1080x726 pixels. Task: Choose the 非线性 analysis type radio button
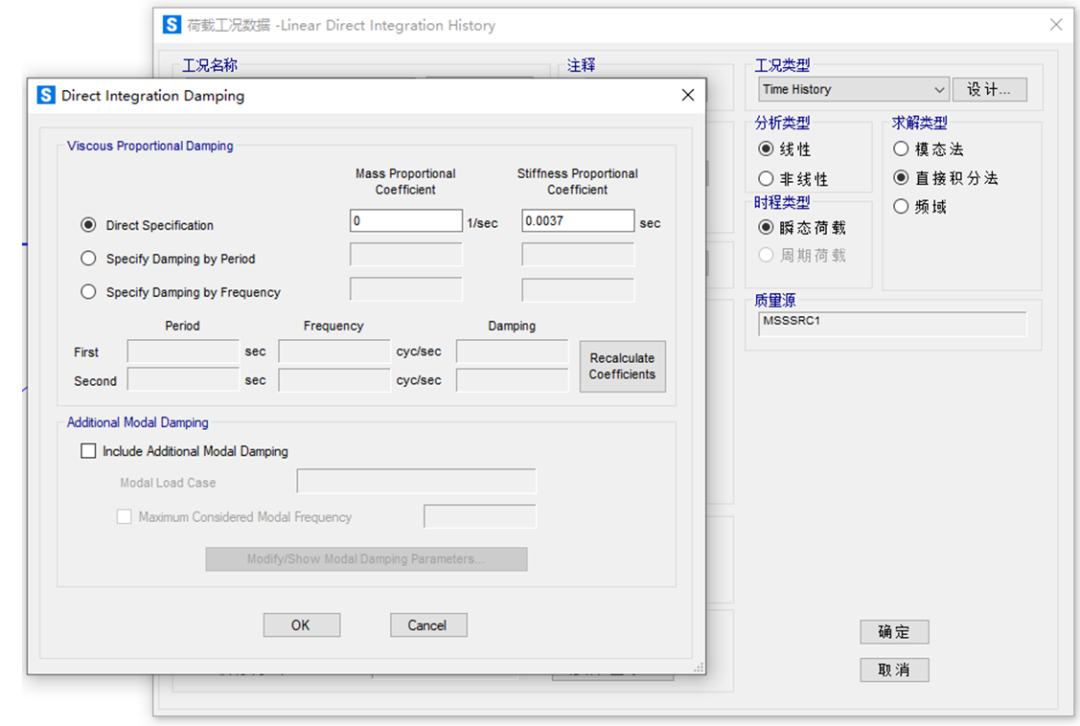coord(765,179)
